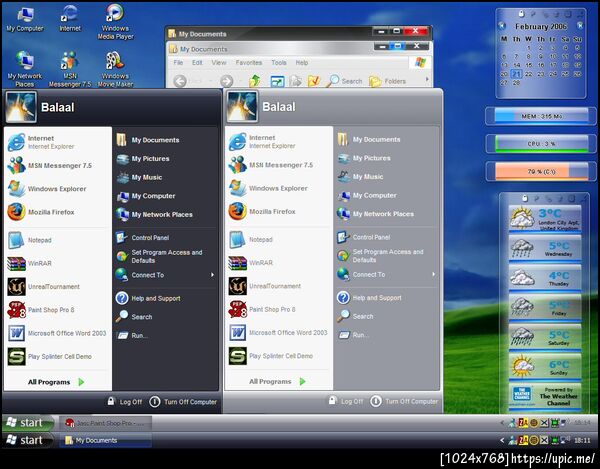
Task: Expand All Programs in the gray Start menu
Action: coord(277,381)
